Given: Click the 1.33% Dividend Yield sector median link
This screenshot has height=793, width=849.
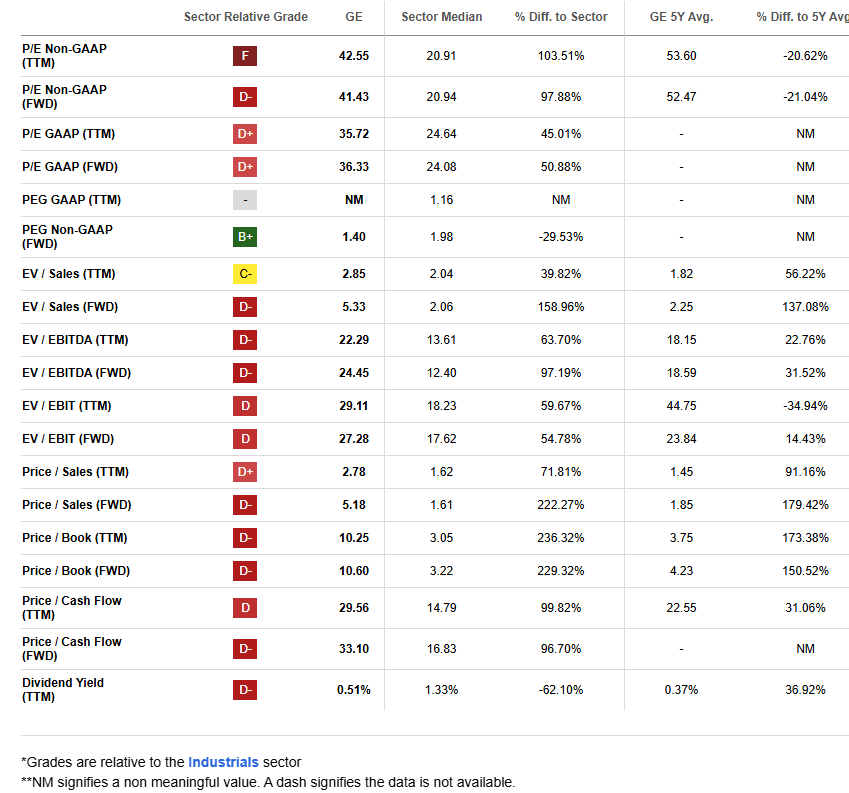Looking at the screenshot, I should click(441, 689).
